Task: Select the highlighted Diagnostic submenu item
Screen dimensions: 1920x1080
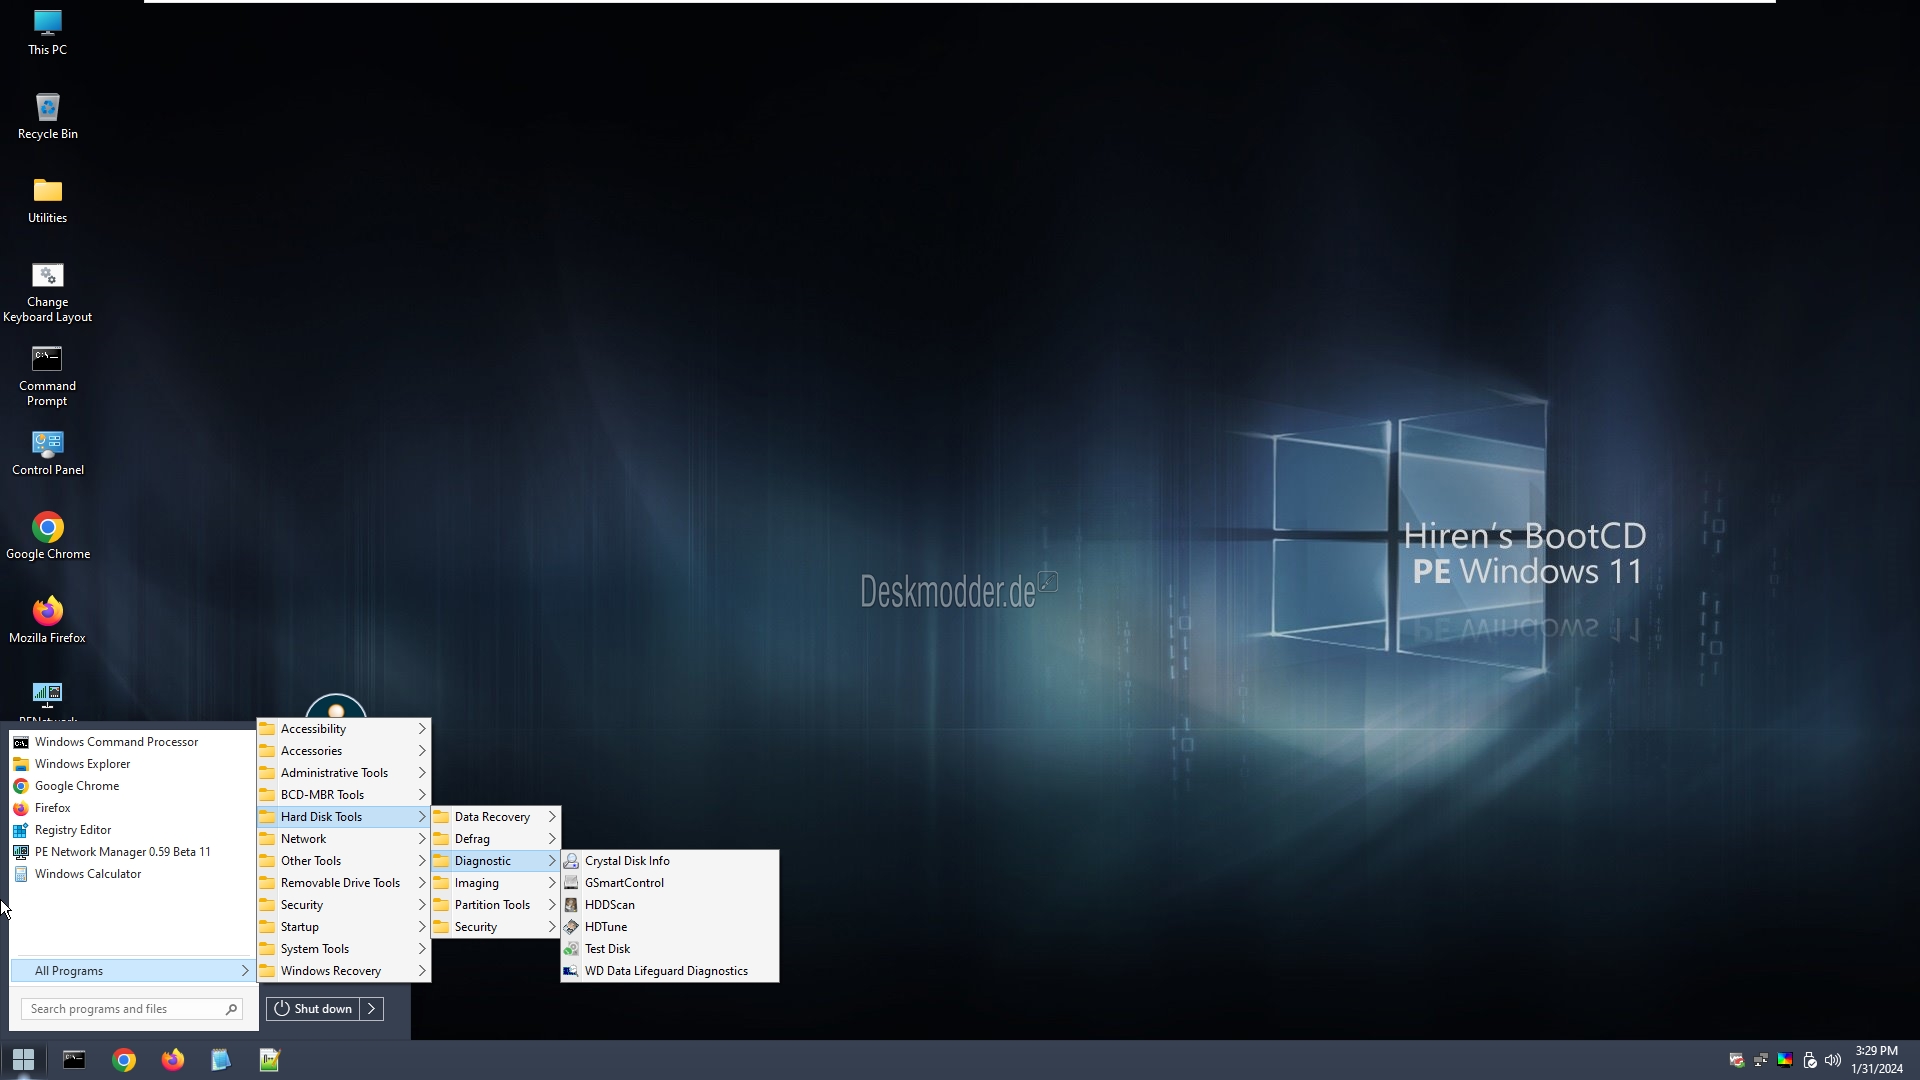Action: 495,861
